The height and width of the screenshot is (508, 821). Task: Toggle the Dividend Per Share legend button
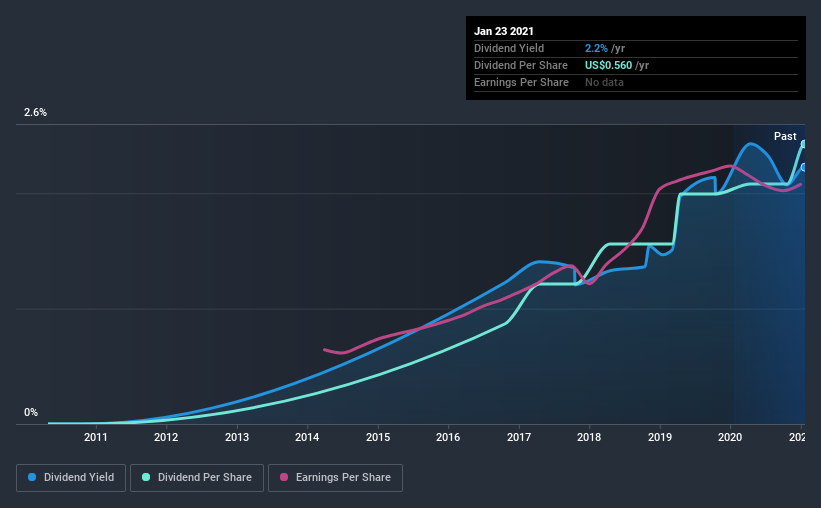point(197,478)
